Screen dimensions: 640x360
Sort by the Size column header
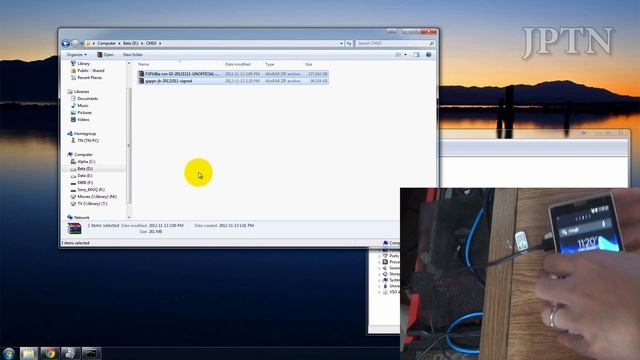[x=309, y=64]
